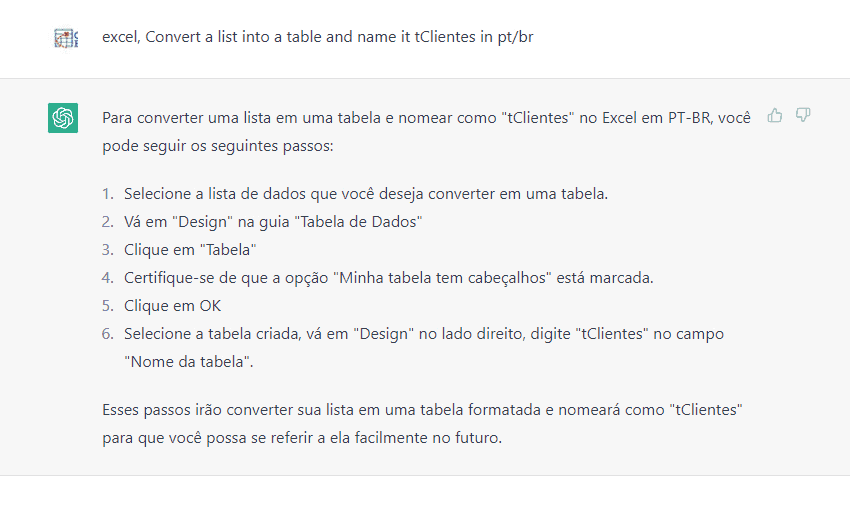850x508 pixels.
Task: Click the thumbs down feedback icon
Action: coord(803,115)
